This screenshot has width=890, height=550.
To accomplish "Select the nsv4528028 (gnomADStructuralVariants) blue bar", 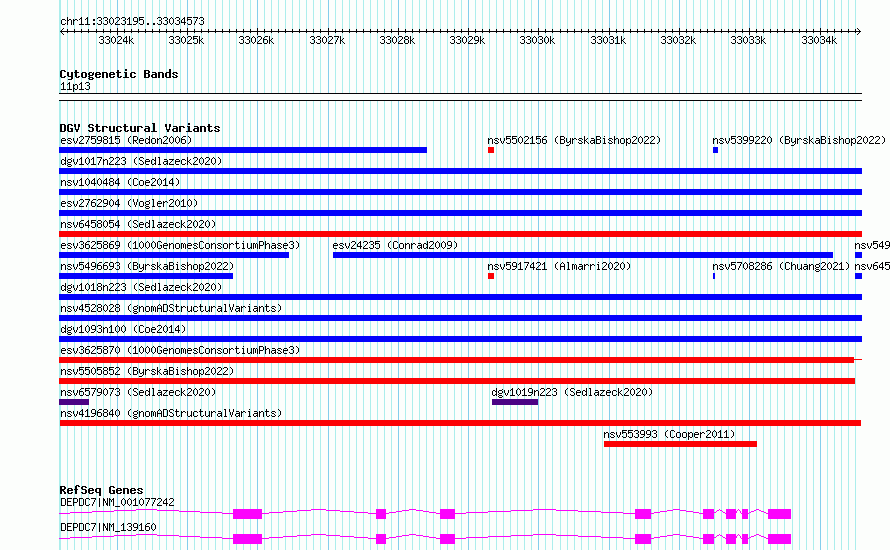I will 460,318.
